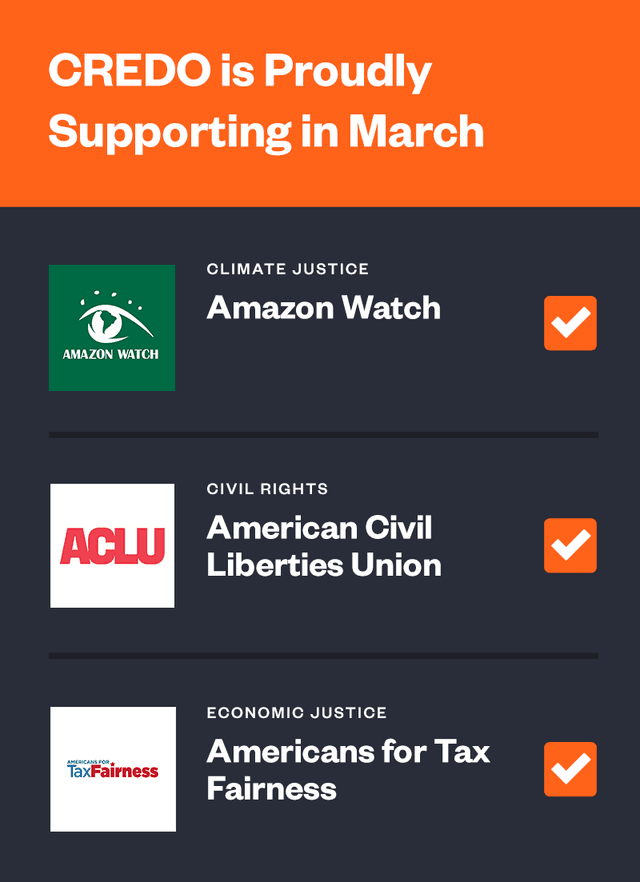This screenshot has width=640, height=882.
Task: Check the Amazon Watch orange checkbox
Action: [x=570, y=323]
